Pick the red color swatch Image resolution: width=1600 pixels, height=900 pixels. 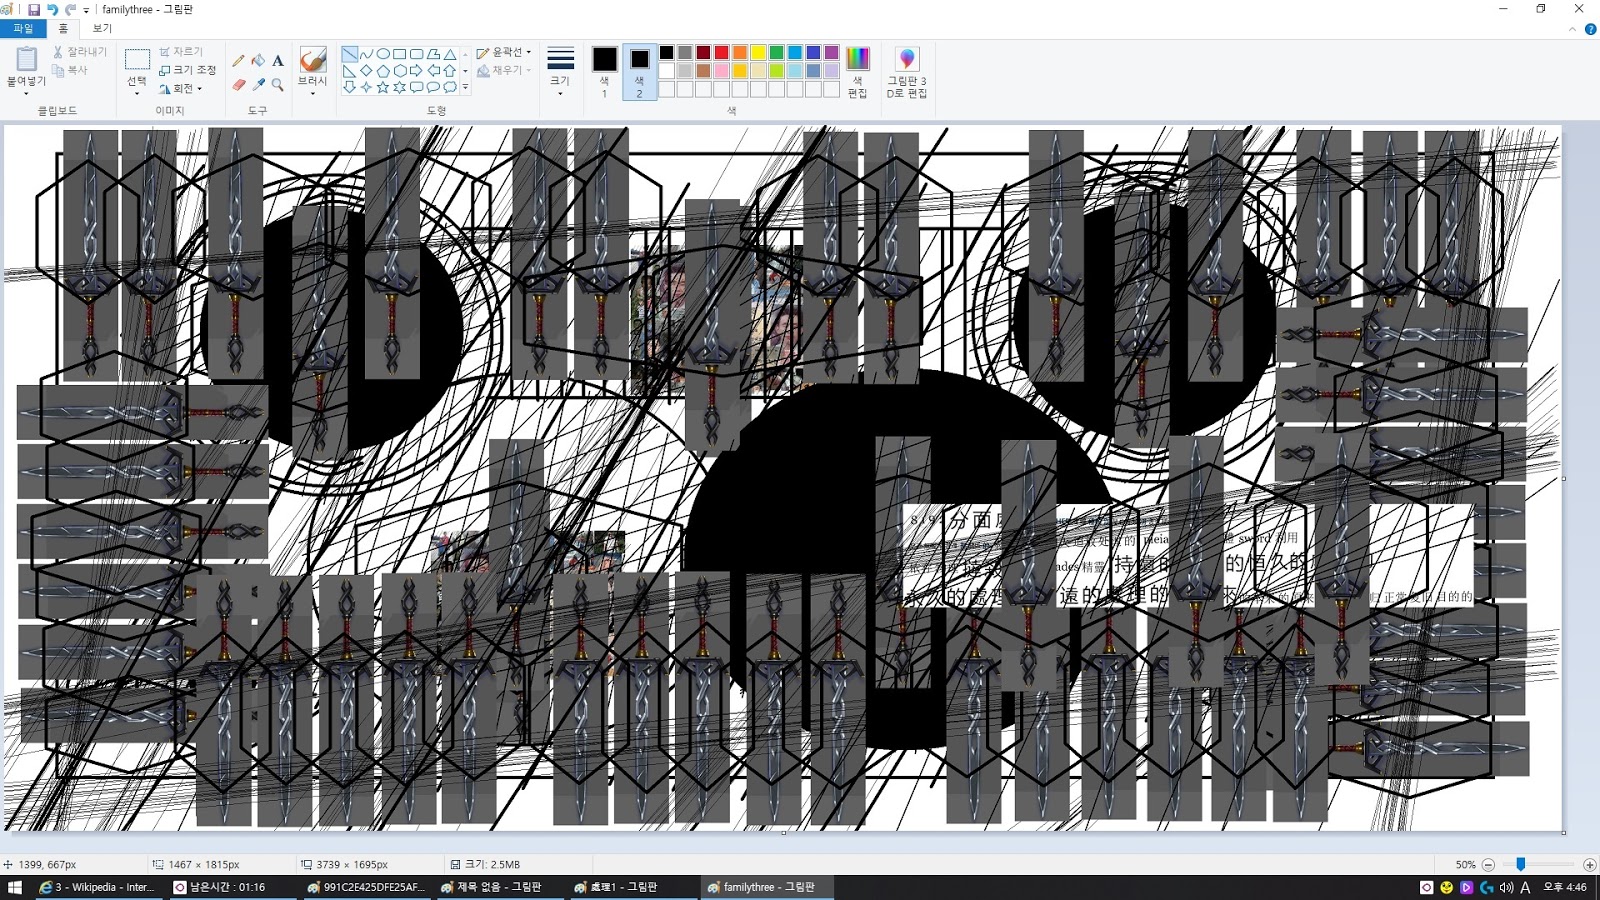pyautogui.click(x=721, y=53)
